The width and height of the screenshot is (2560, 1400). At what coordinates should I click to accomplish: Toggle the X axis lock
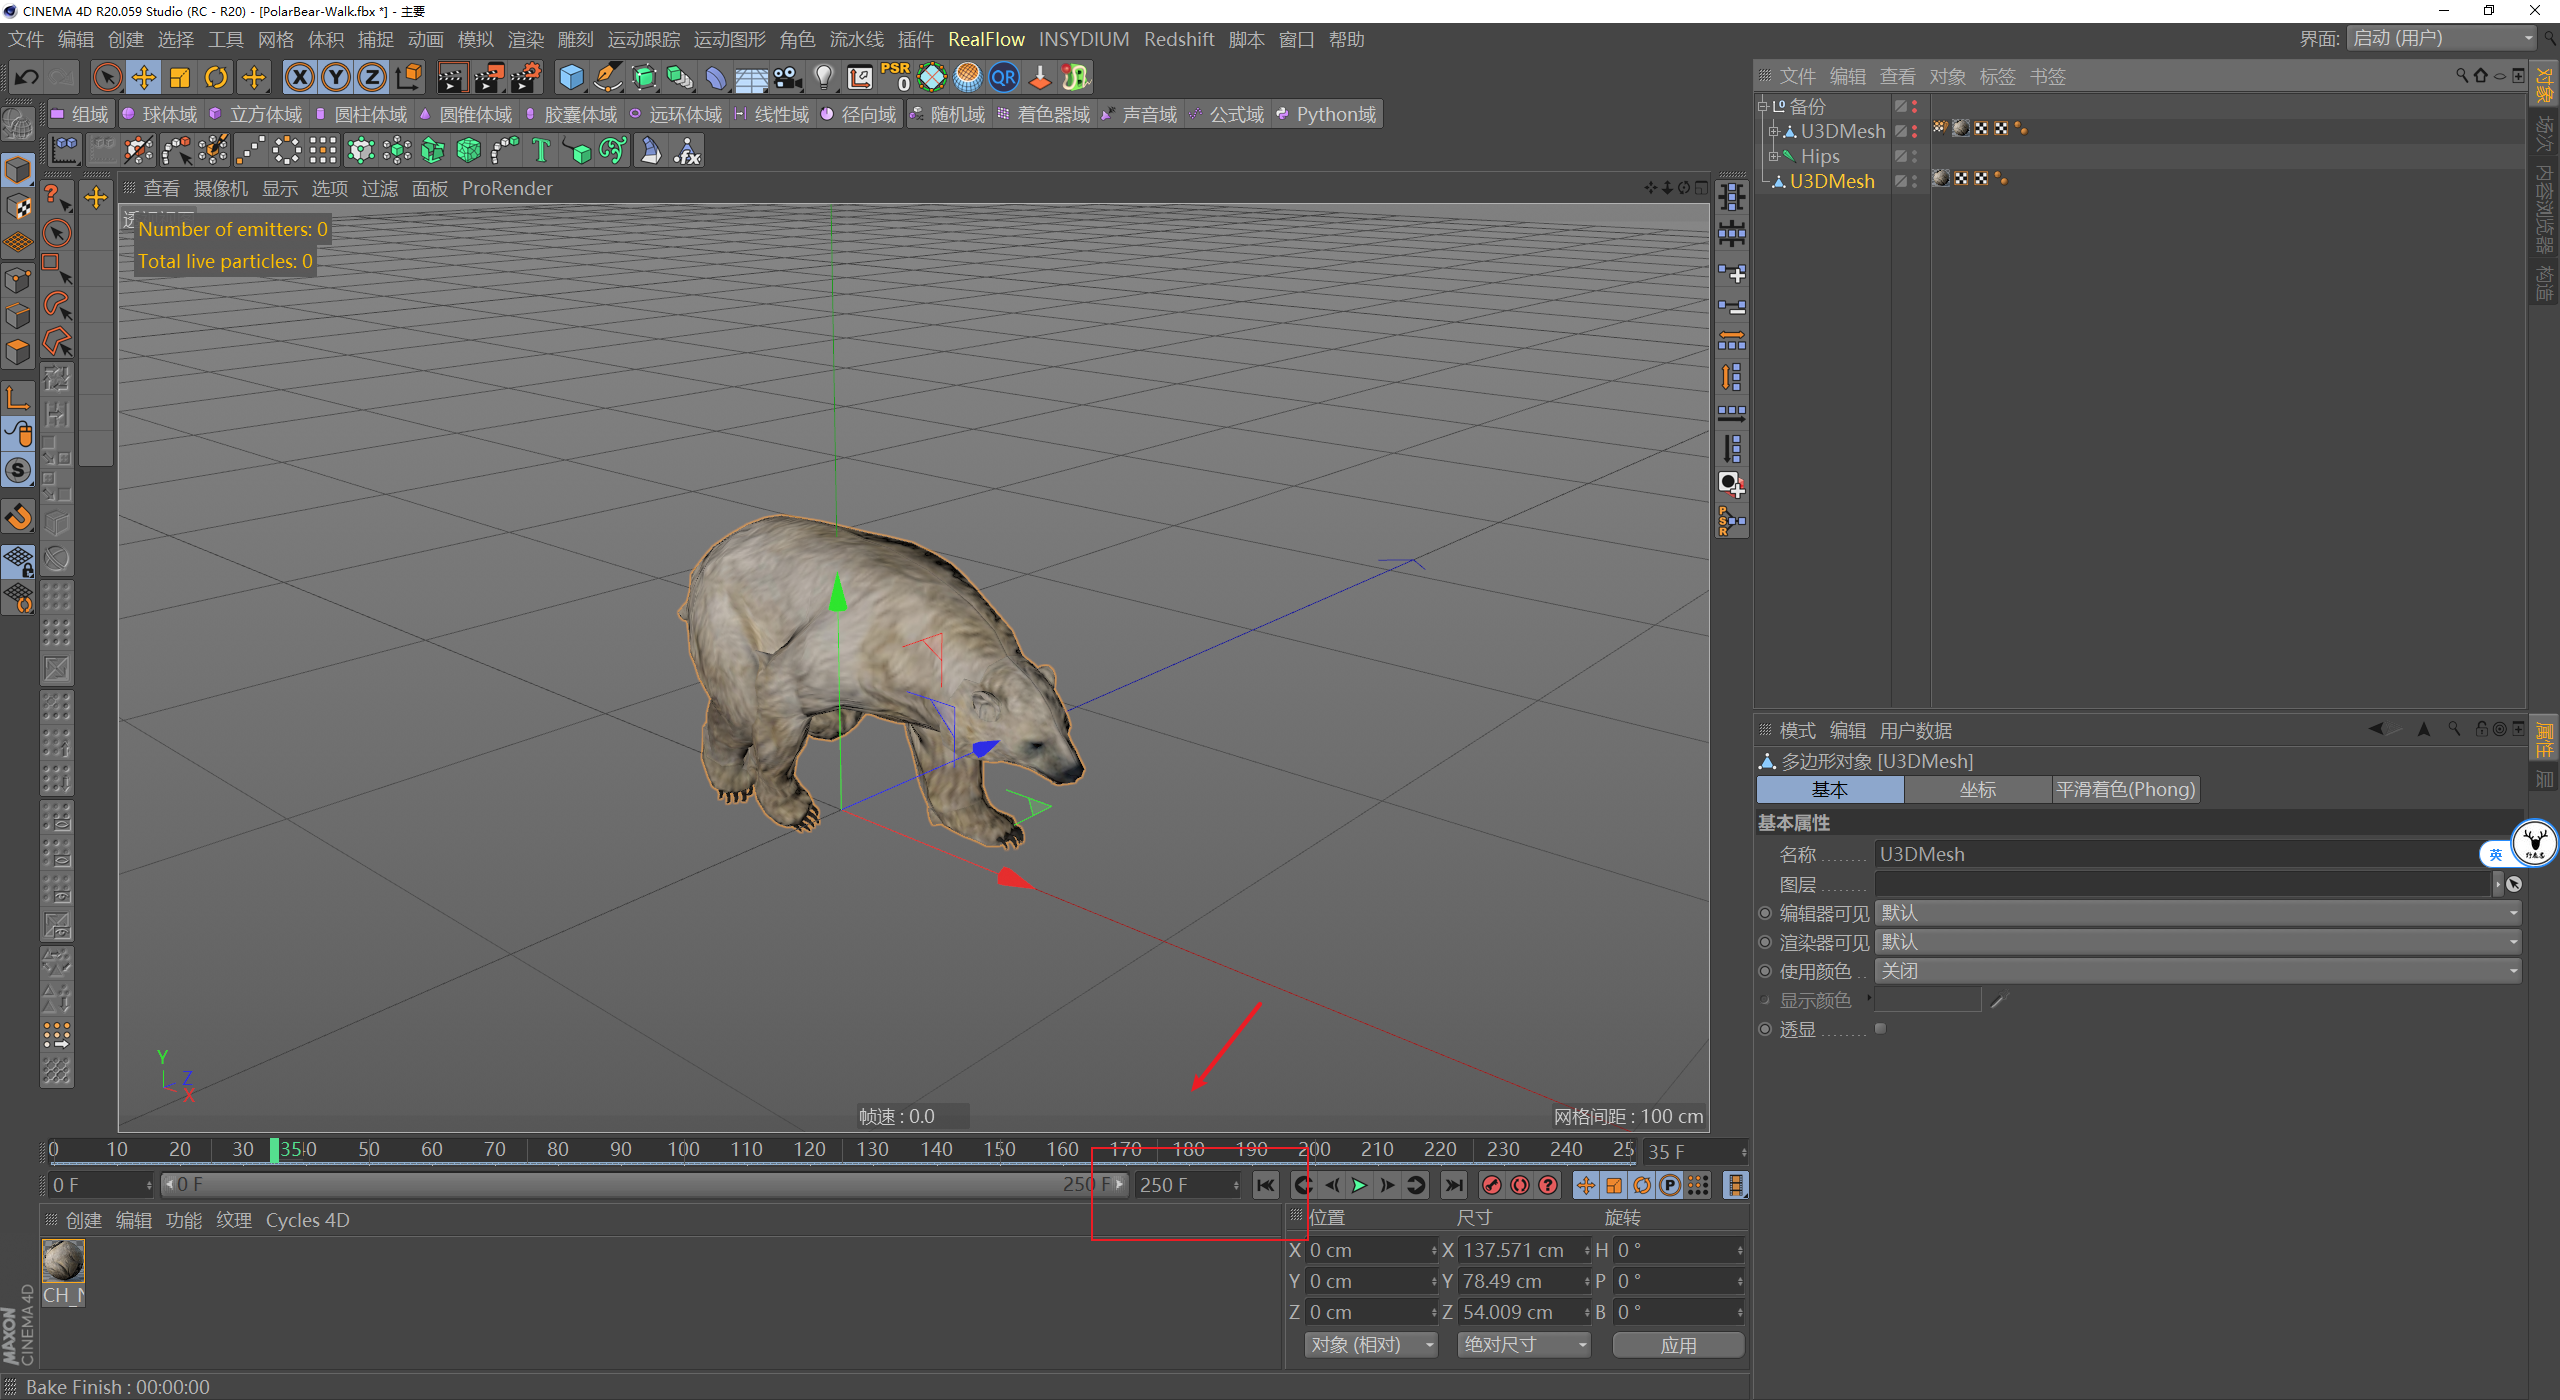click(x=299, y=77)
